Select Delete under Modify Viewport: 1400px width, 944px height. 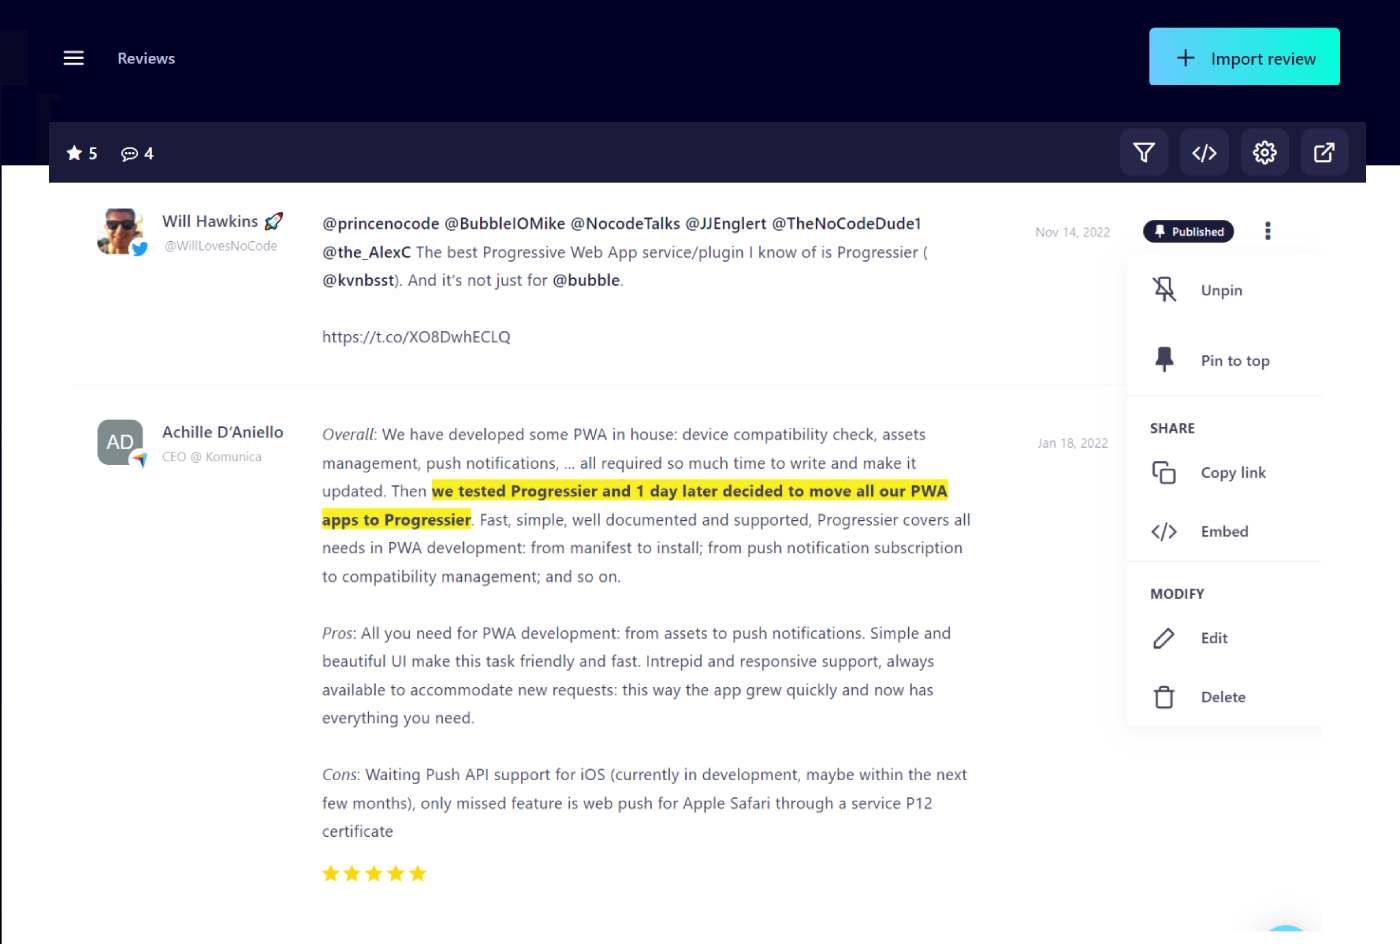pos(1224,697)
